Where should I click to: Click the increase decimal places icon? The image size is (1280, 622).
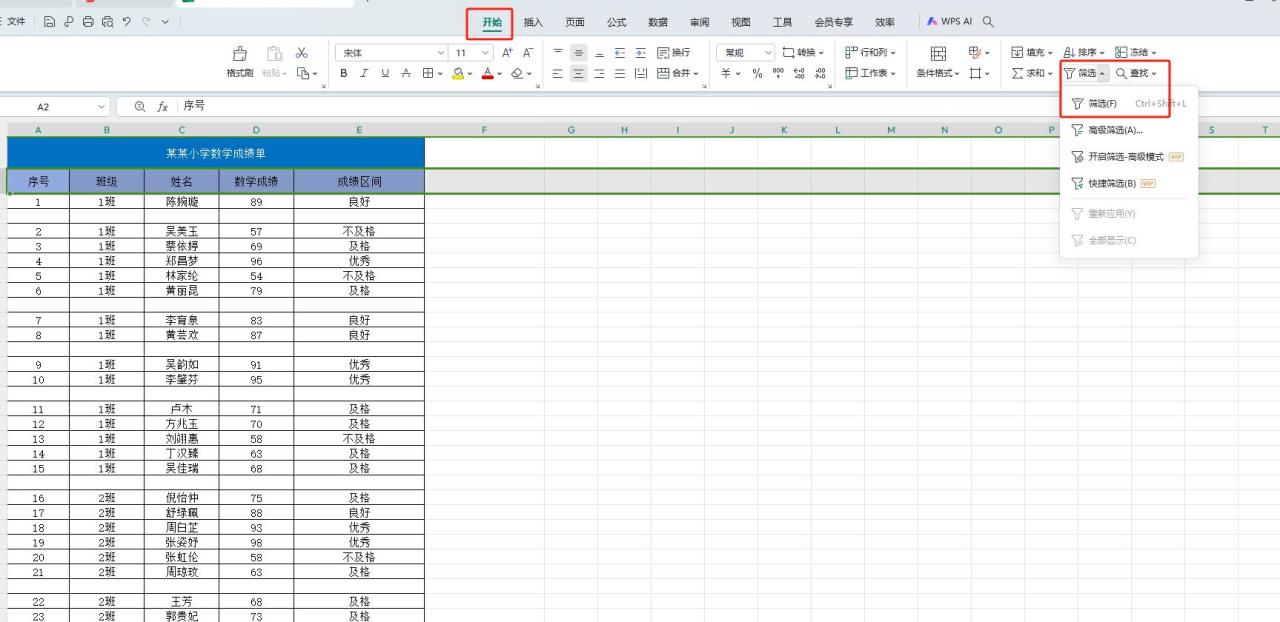pos(799,73)
